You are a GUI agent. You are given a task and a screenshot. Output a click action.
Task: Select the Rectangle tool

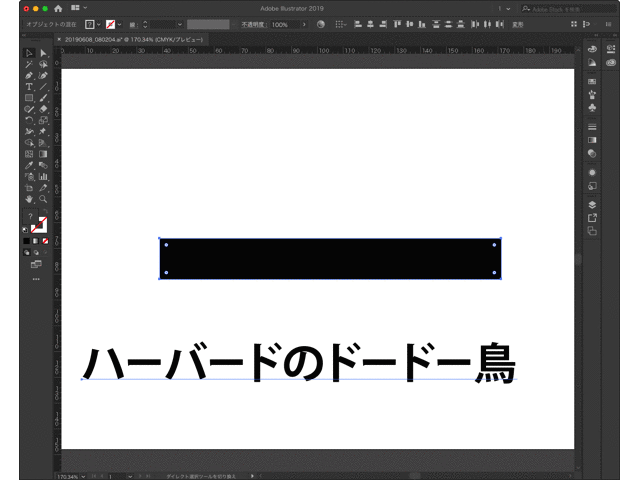[x=29, y=98]
